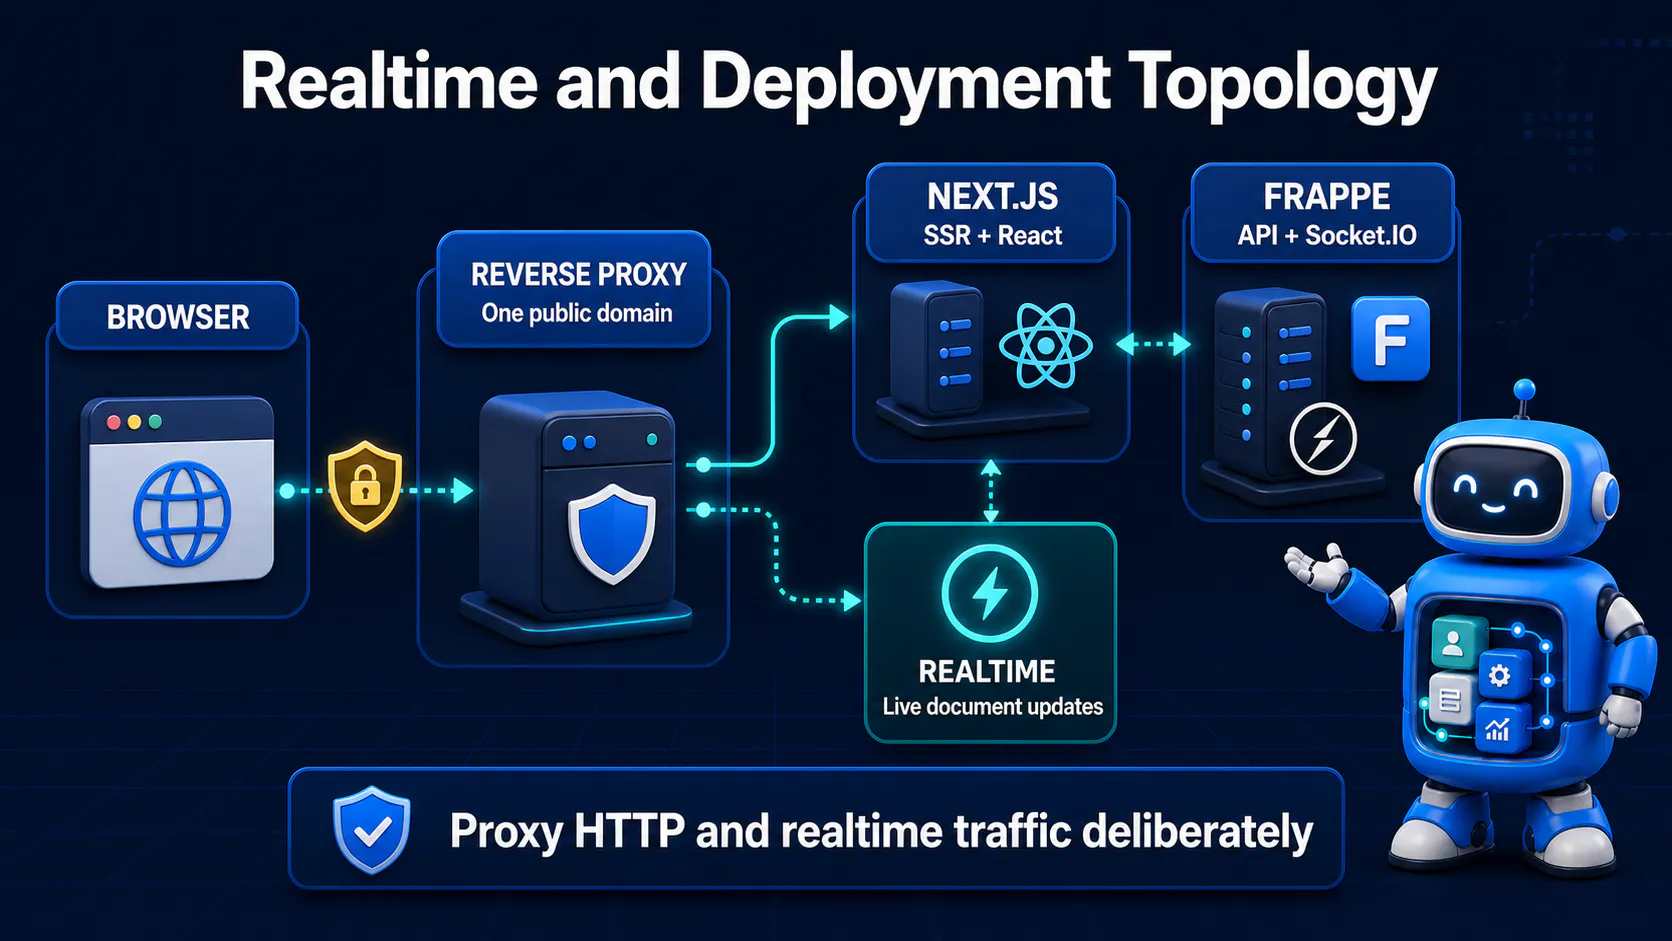Click the REVERSE PROXY label box
Viewport: 1672px width, 941px height.
coord(575,290)
